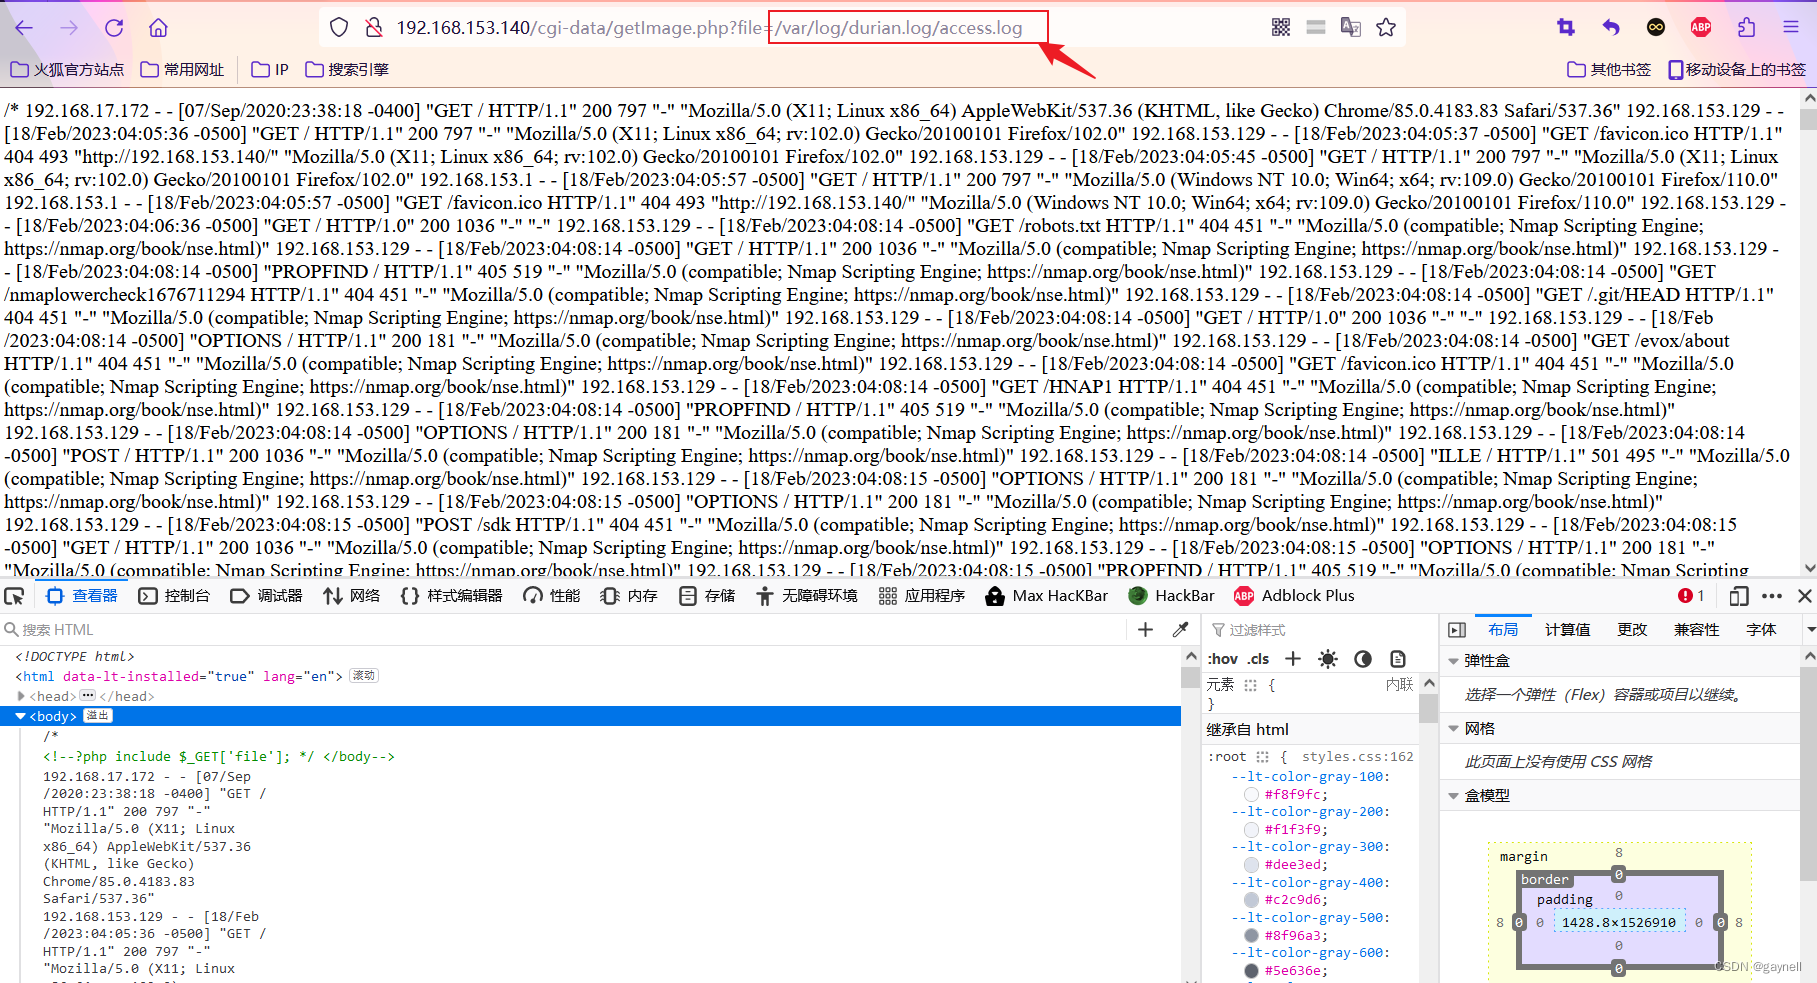Open the 火狐官方站点 bookmark folder
This screenshot has width=1817, height=983.
click(67, 69)
